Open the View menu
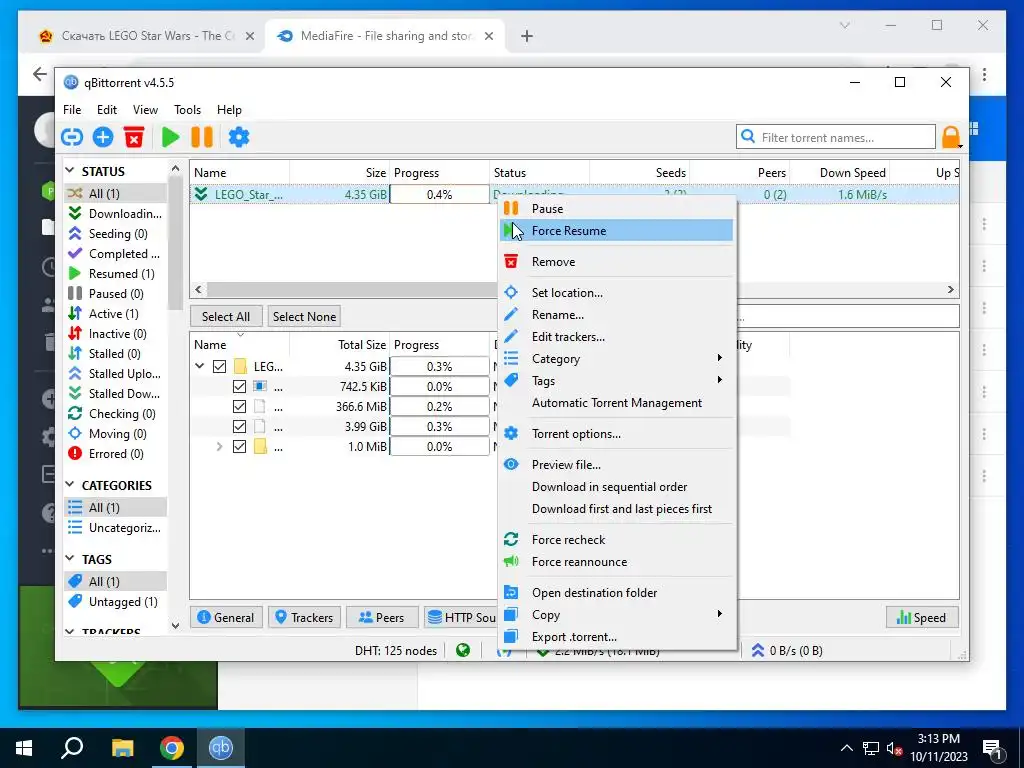Viewport: 1024px width, 768px height. 145,110
